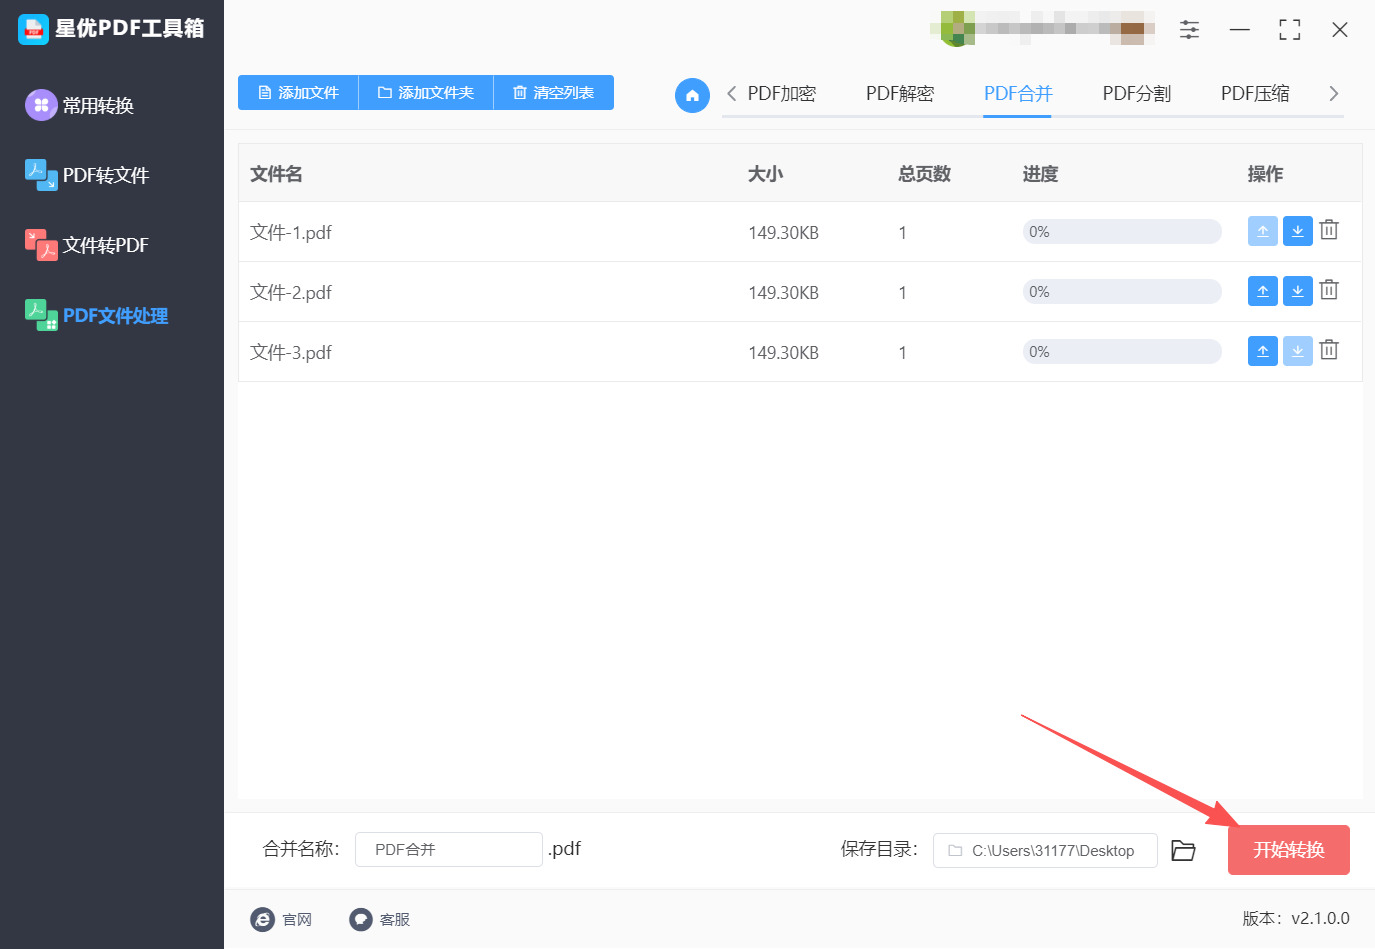This screenshot has width=1375, height=949.
Task: Click the 操作 column header
Action: pyautogui.click(x=1265, y=174)
